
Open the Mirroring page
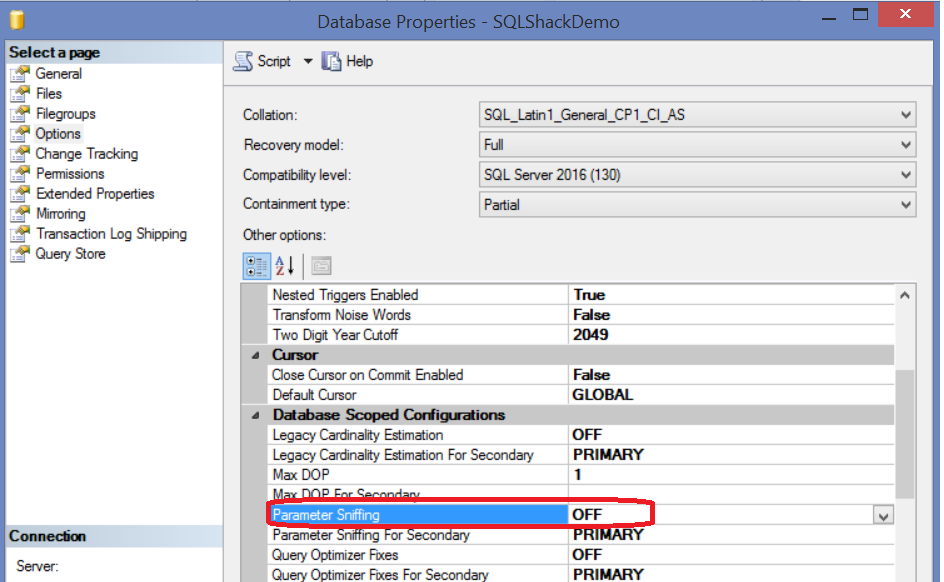pyautogui.click(x=61, y=213)
